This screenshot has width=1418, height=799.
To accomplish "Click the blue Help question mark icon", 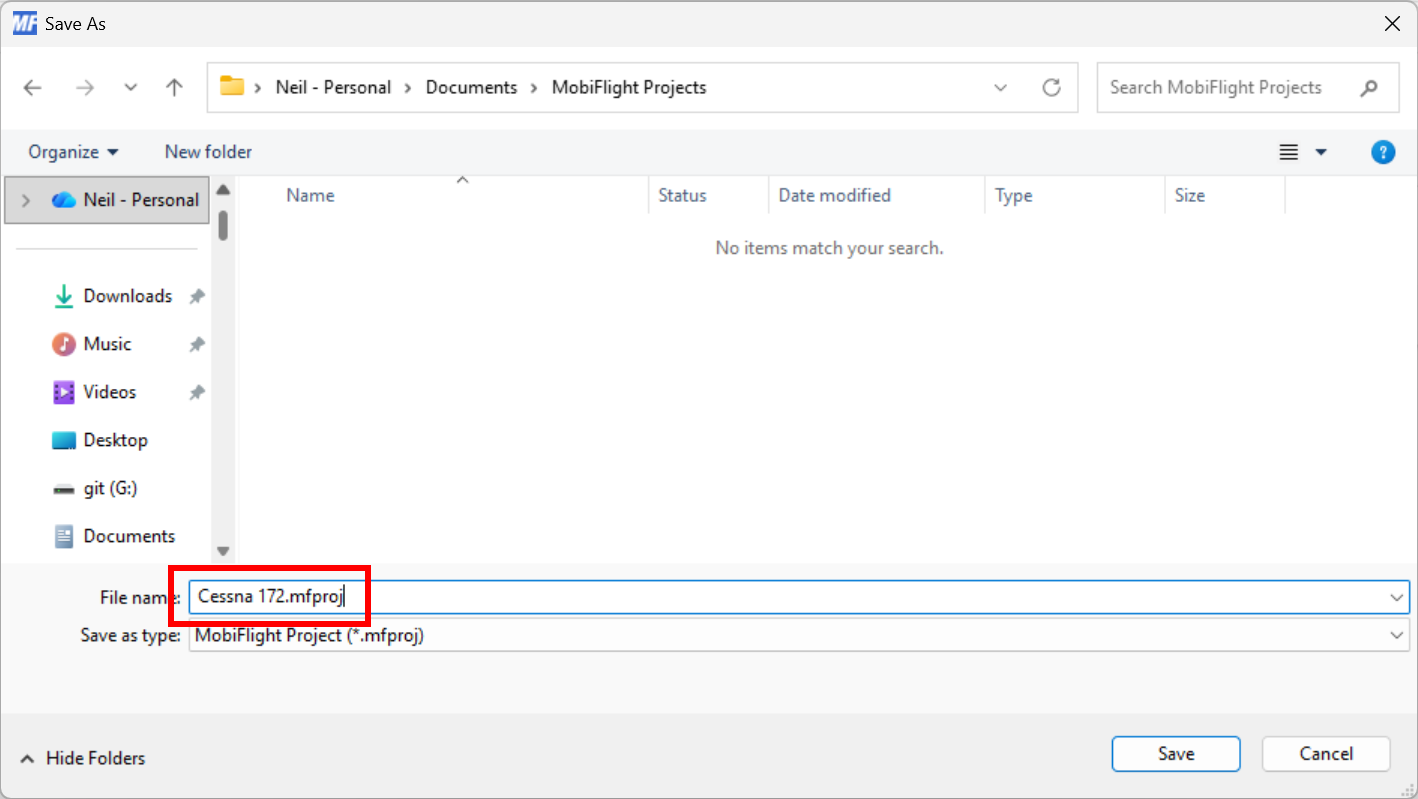I will 1382,152.
